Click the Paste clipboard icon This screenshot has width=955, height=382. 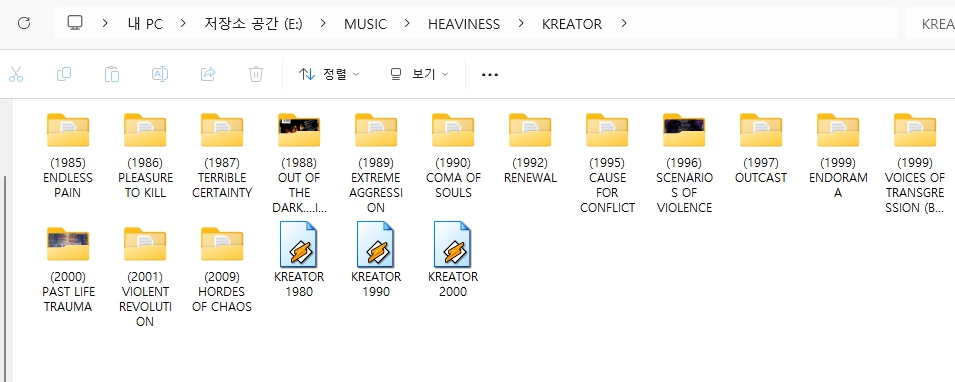click(x=111, y=74)
